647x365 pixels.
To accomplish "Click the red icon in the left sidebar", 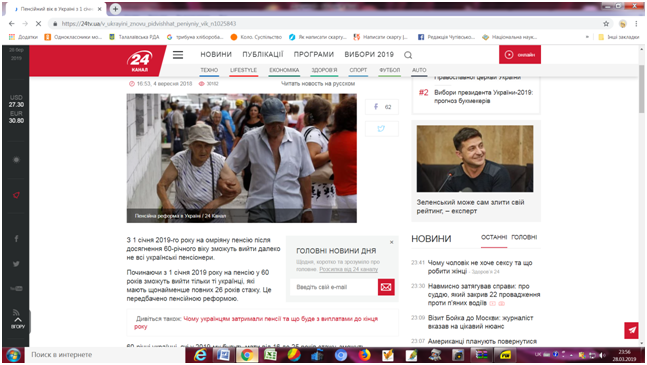I will coord(16,195).
